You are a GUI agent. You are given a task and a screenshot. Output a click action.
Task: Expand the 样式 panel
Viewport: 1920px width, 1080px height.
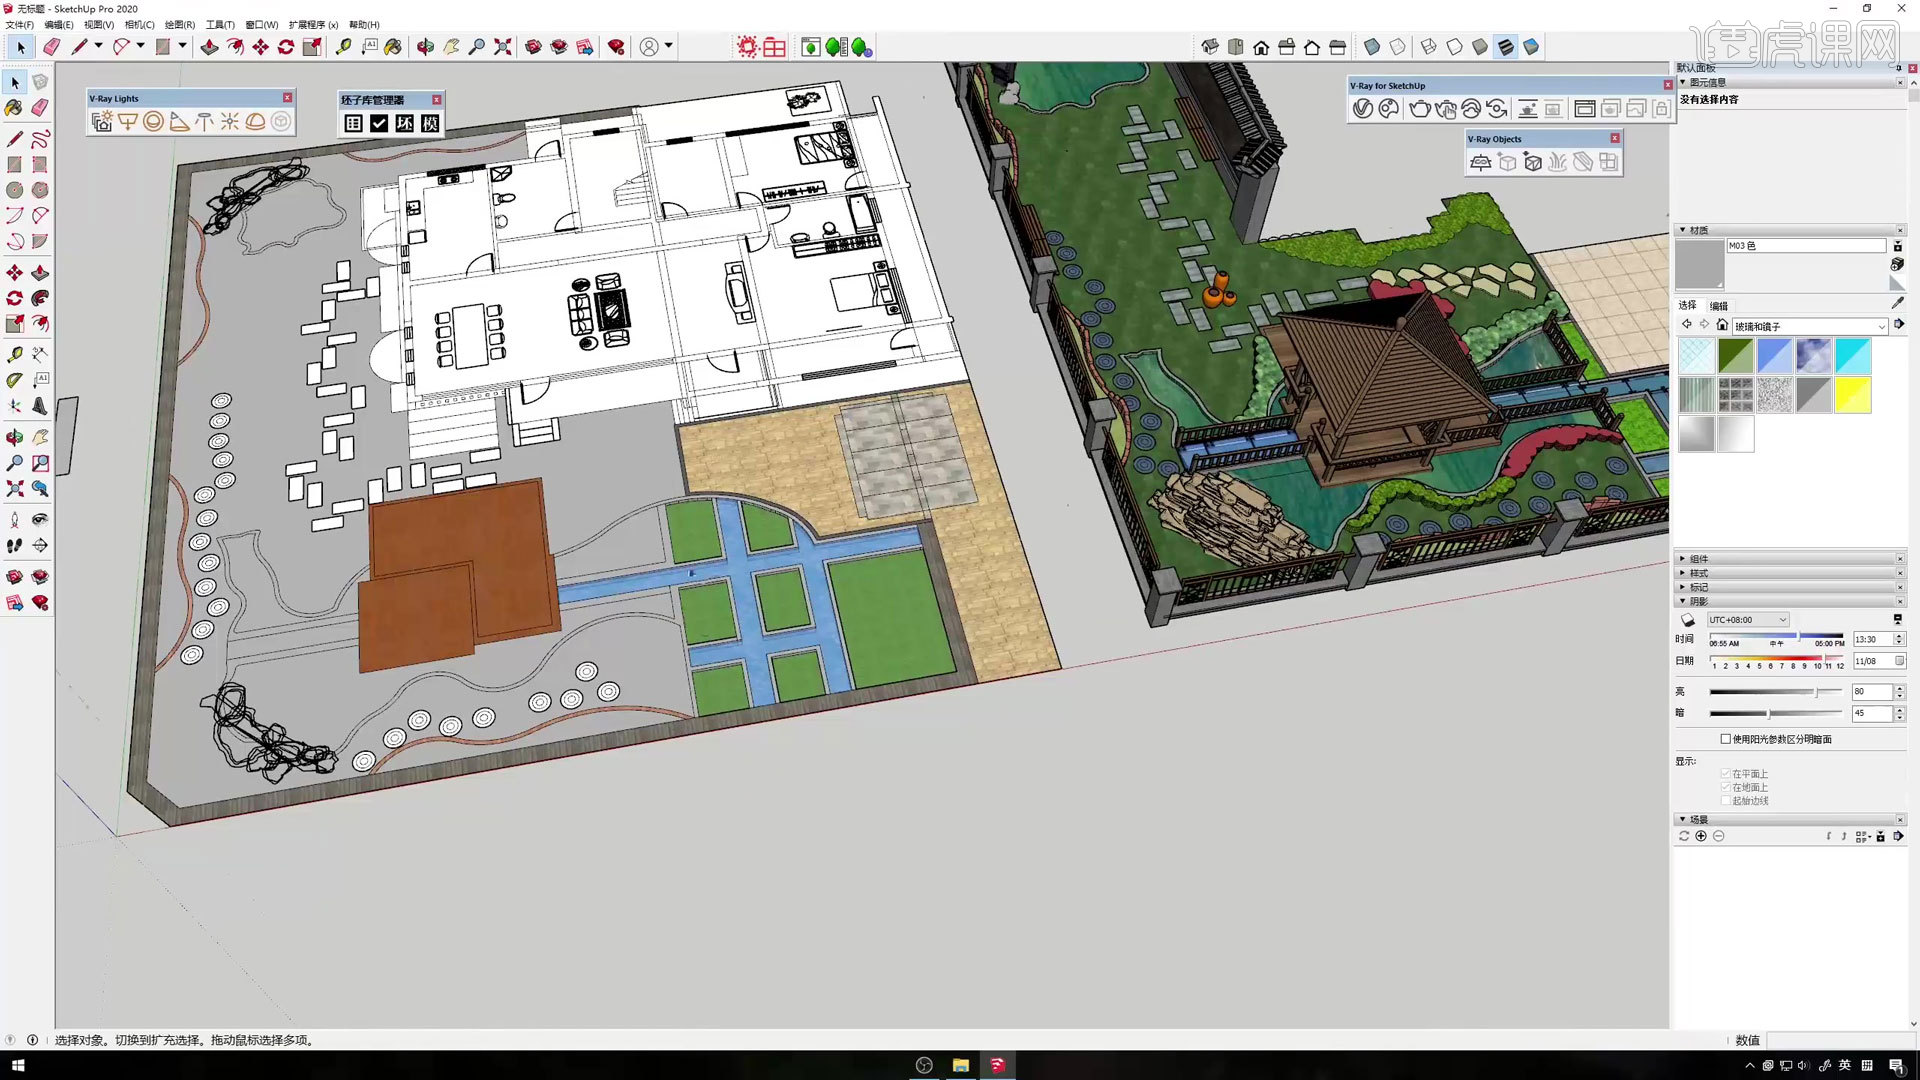click(x=1683, y=573)
